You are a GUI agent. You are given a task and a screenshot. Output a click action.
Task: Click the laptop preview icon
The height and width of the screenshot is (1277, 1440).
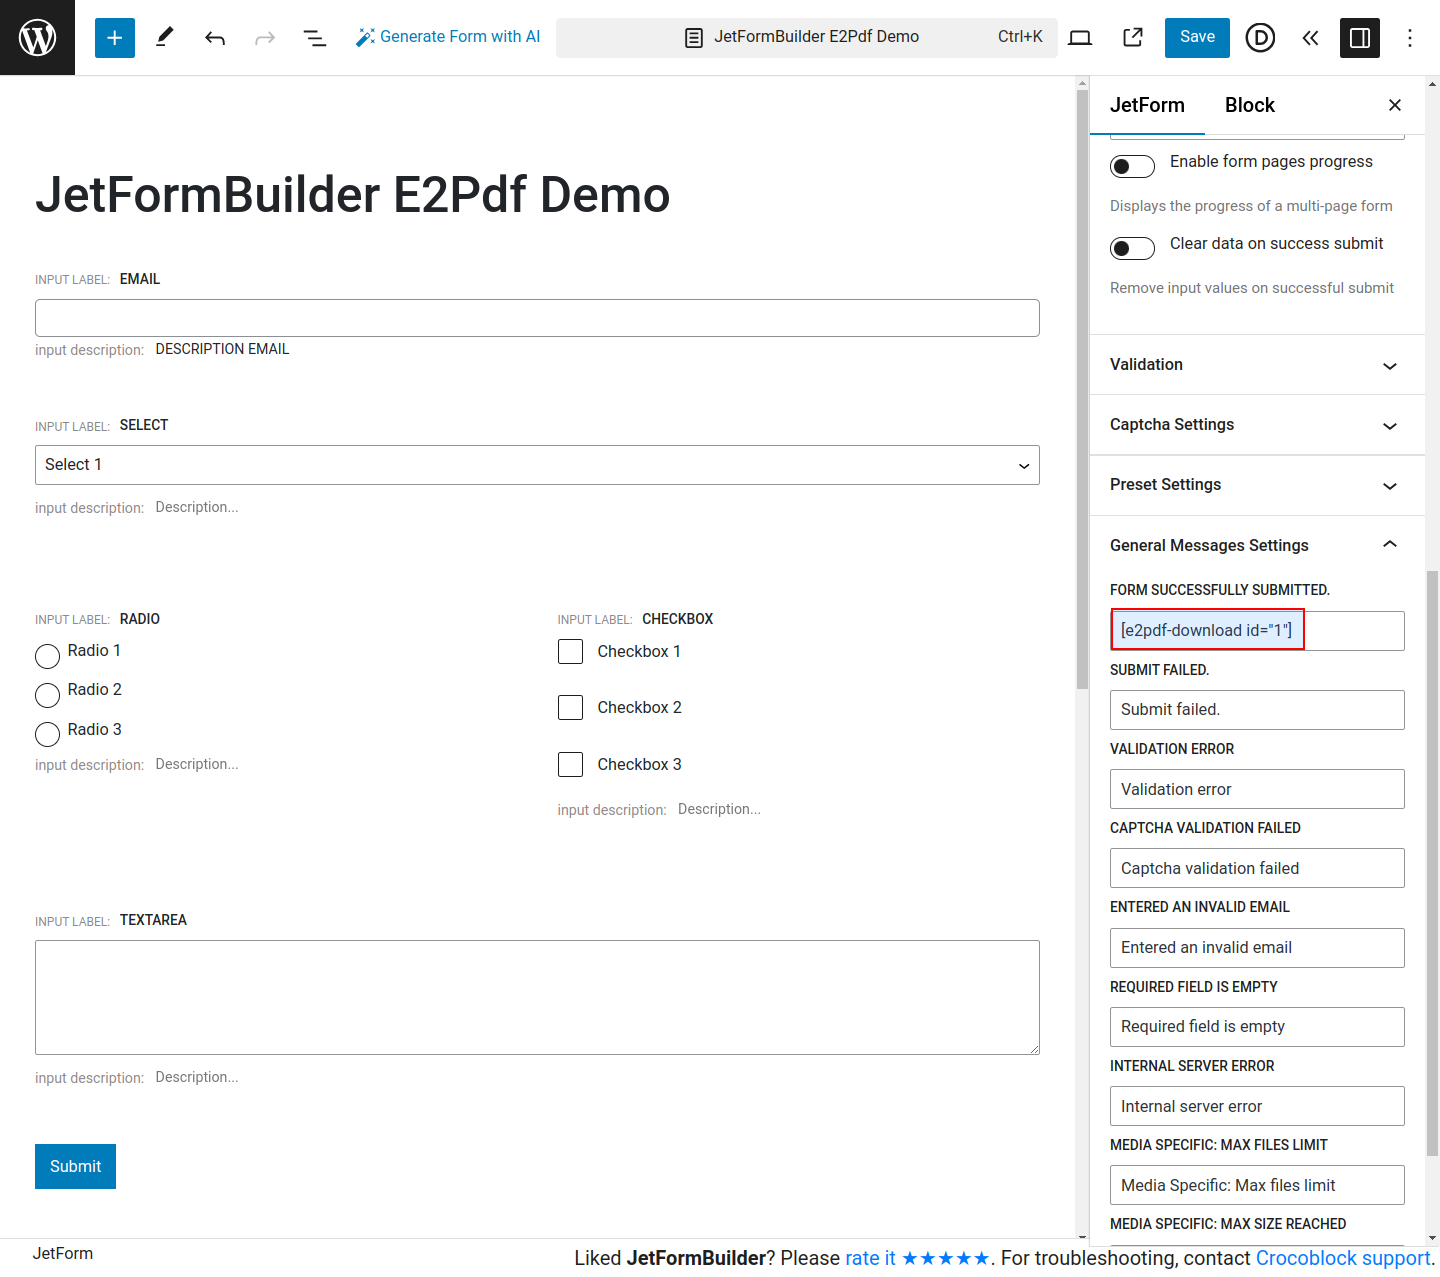(x=1080, y=38)
